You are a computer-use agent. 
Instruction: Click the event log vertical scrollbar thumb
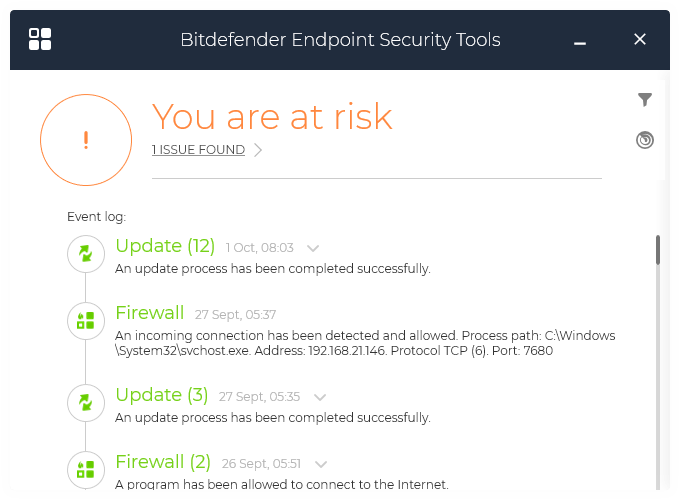click(x=657, y=250)
